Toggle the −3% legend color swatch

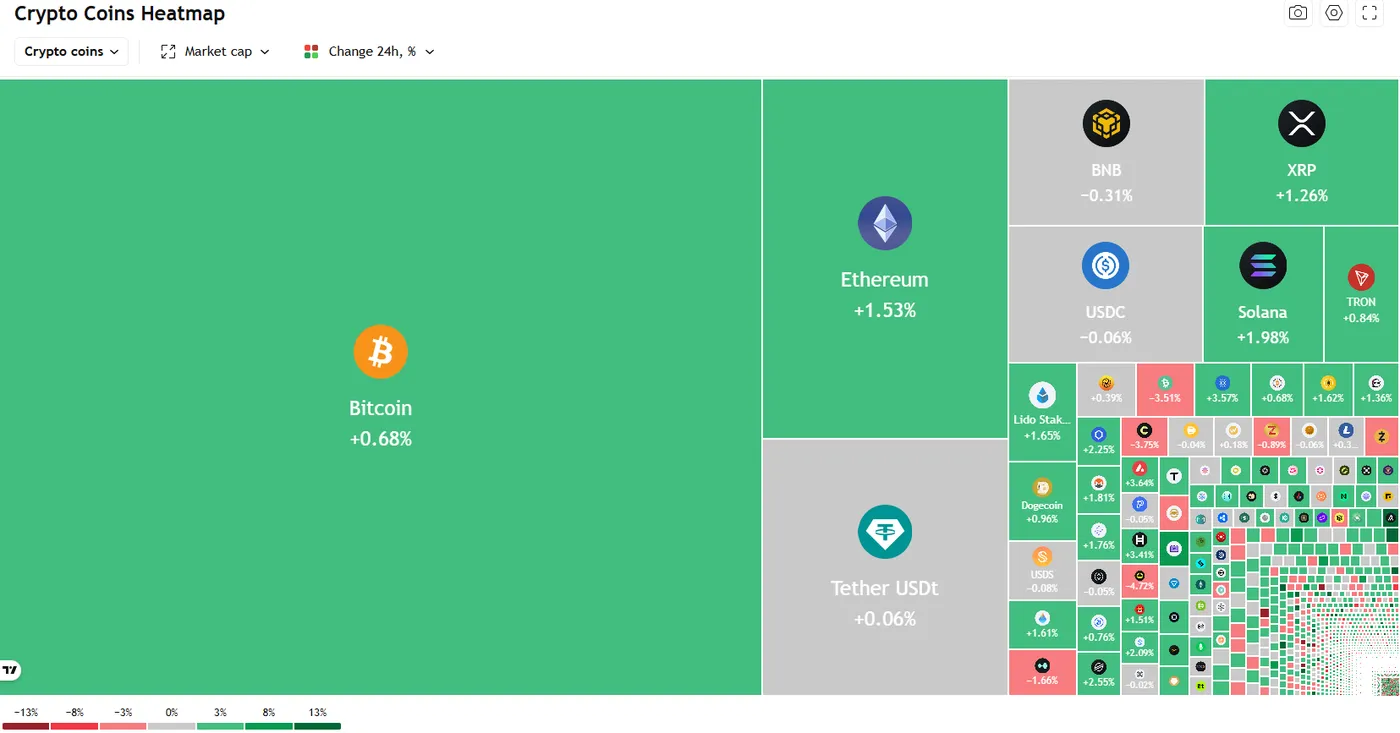123,726
